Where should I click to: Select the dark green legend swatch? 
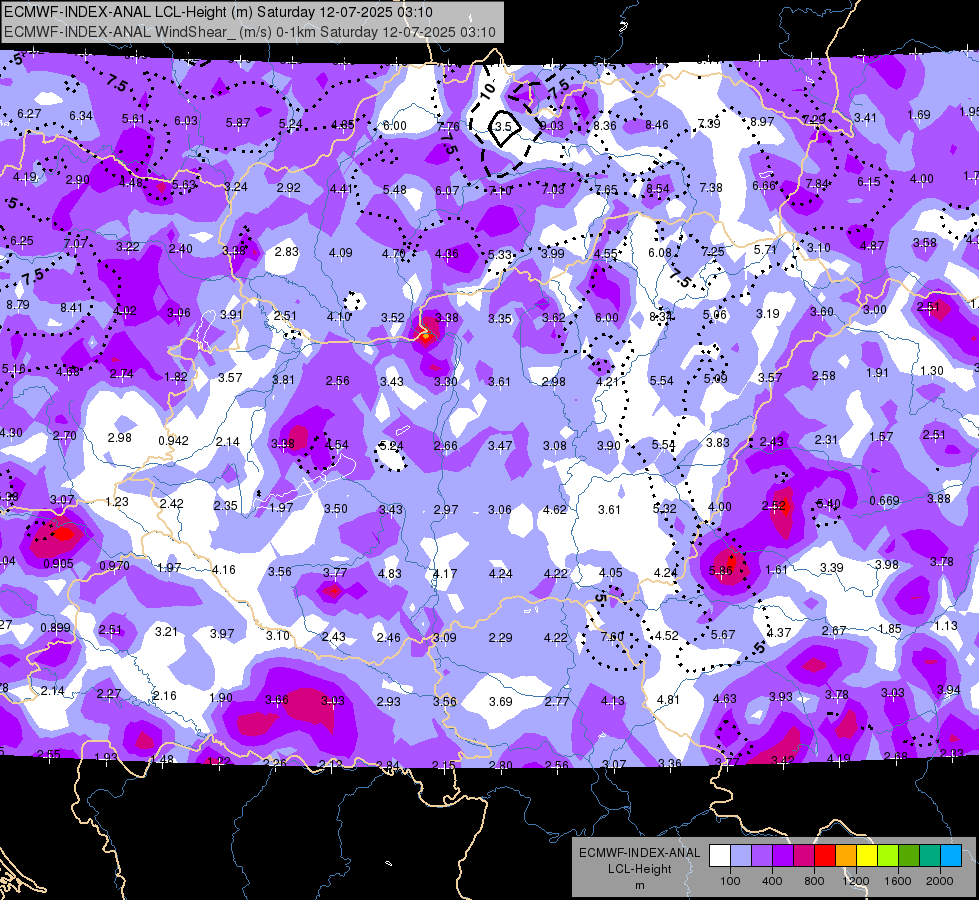tap(908, 855)
